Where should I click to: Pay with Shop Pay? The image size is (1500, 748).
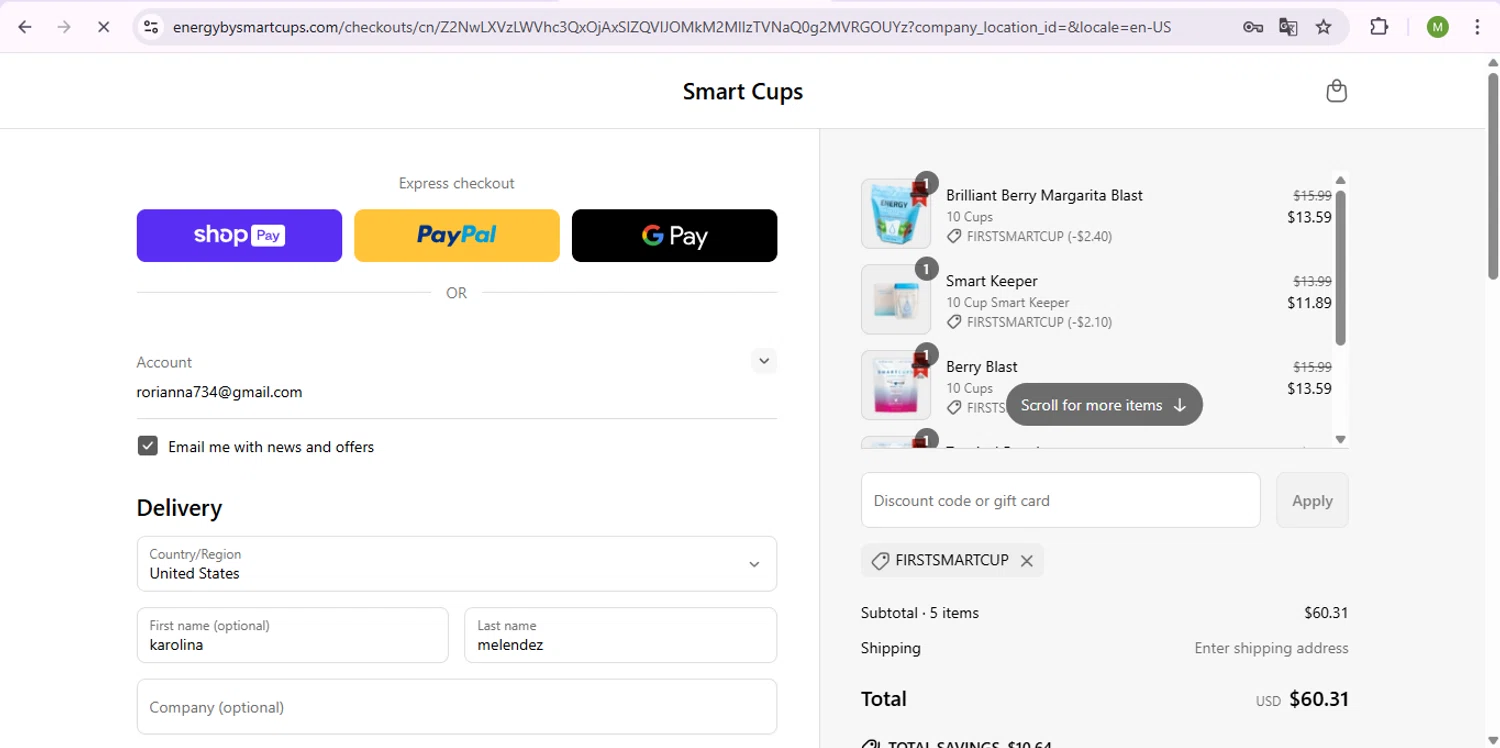point(239,235)
